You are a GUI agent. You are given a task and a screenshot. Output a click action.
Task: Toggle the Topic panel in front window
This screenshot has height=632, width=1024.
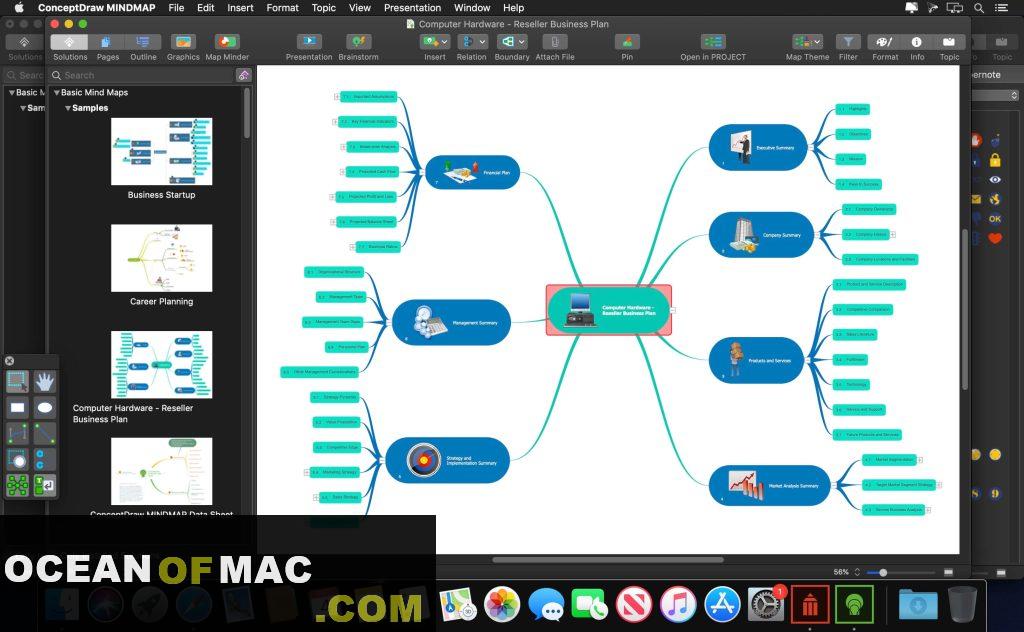(949, 42)
